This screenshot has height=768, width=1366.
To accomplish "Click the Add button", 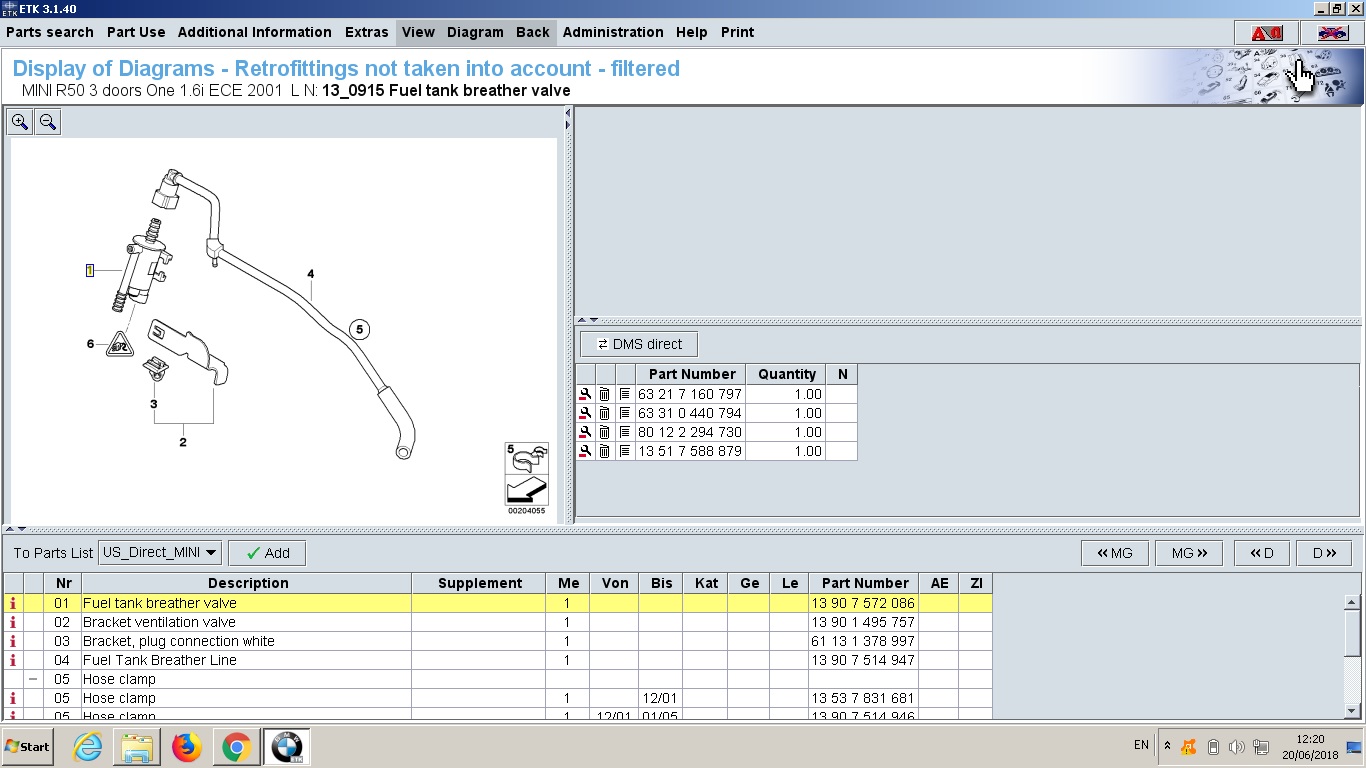I will [x=267, y=553].
